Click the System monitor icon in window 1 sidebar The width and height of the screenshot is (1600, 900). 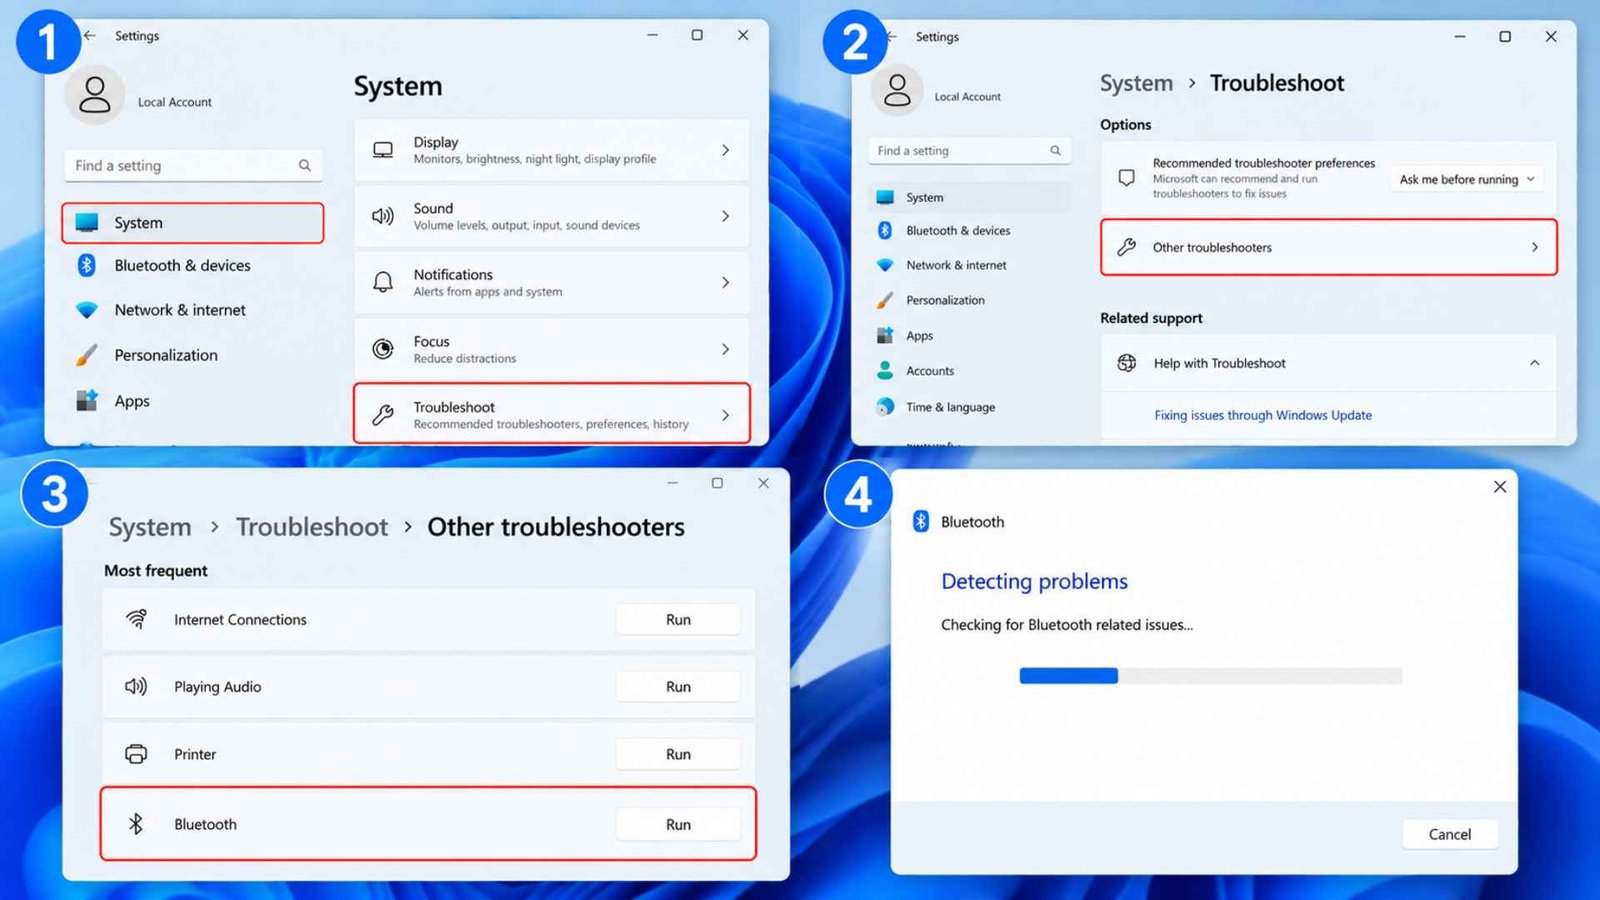click(87, 222)
